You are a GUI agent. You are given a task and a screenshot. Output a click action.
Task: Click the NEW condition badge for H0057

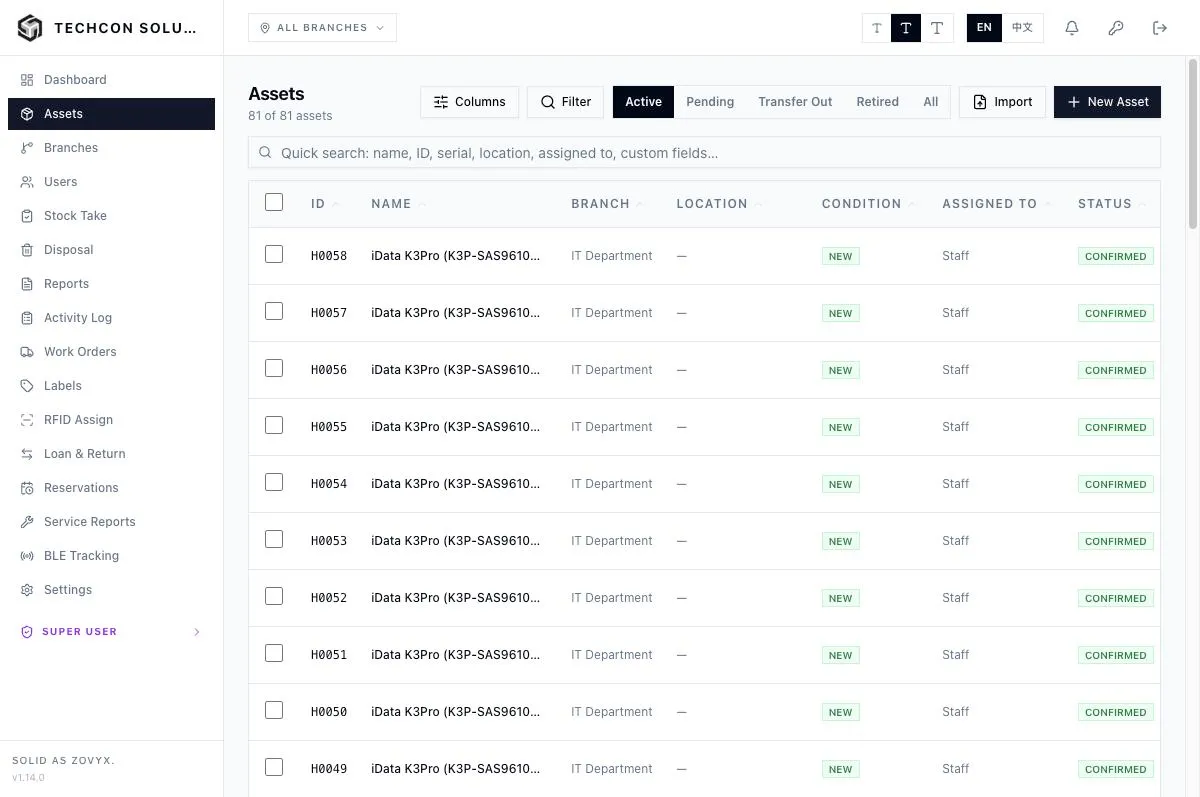(x=840, y=313)
